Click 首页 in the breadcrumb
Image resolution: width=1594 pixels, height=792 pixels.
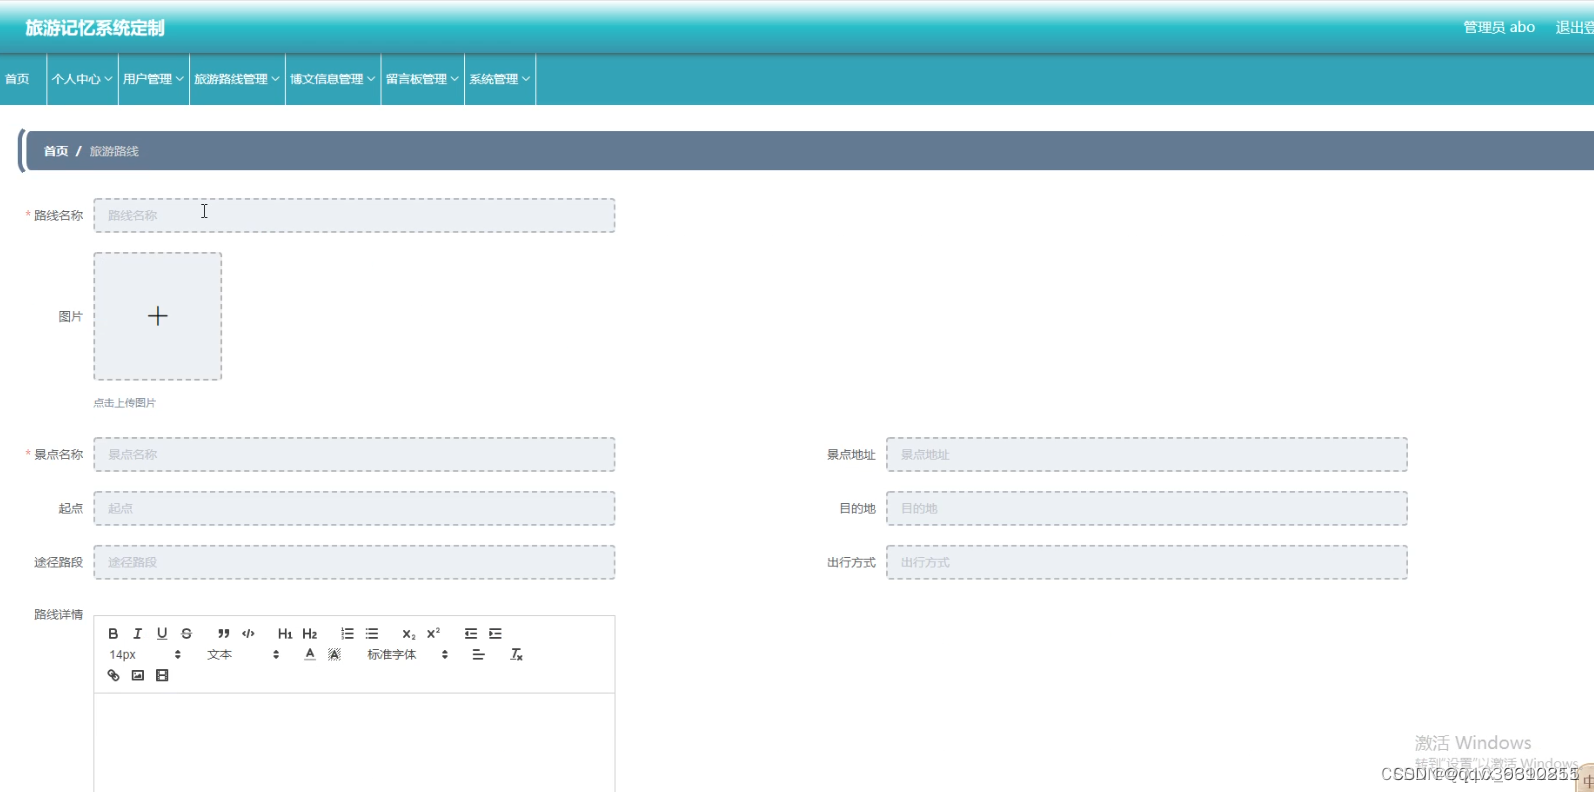pos(56,151)
